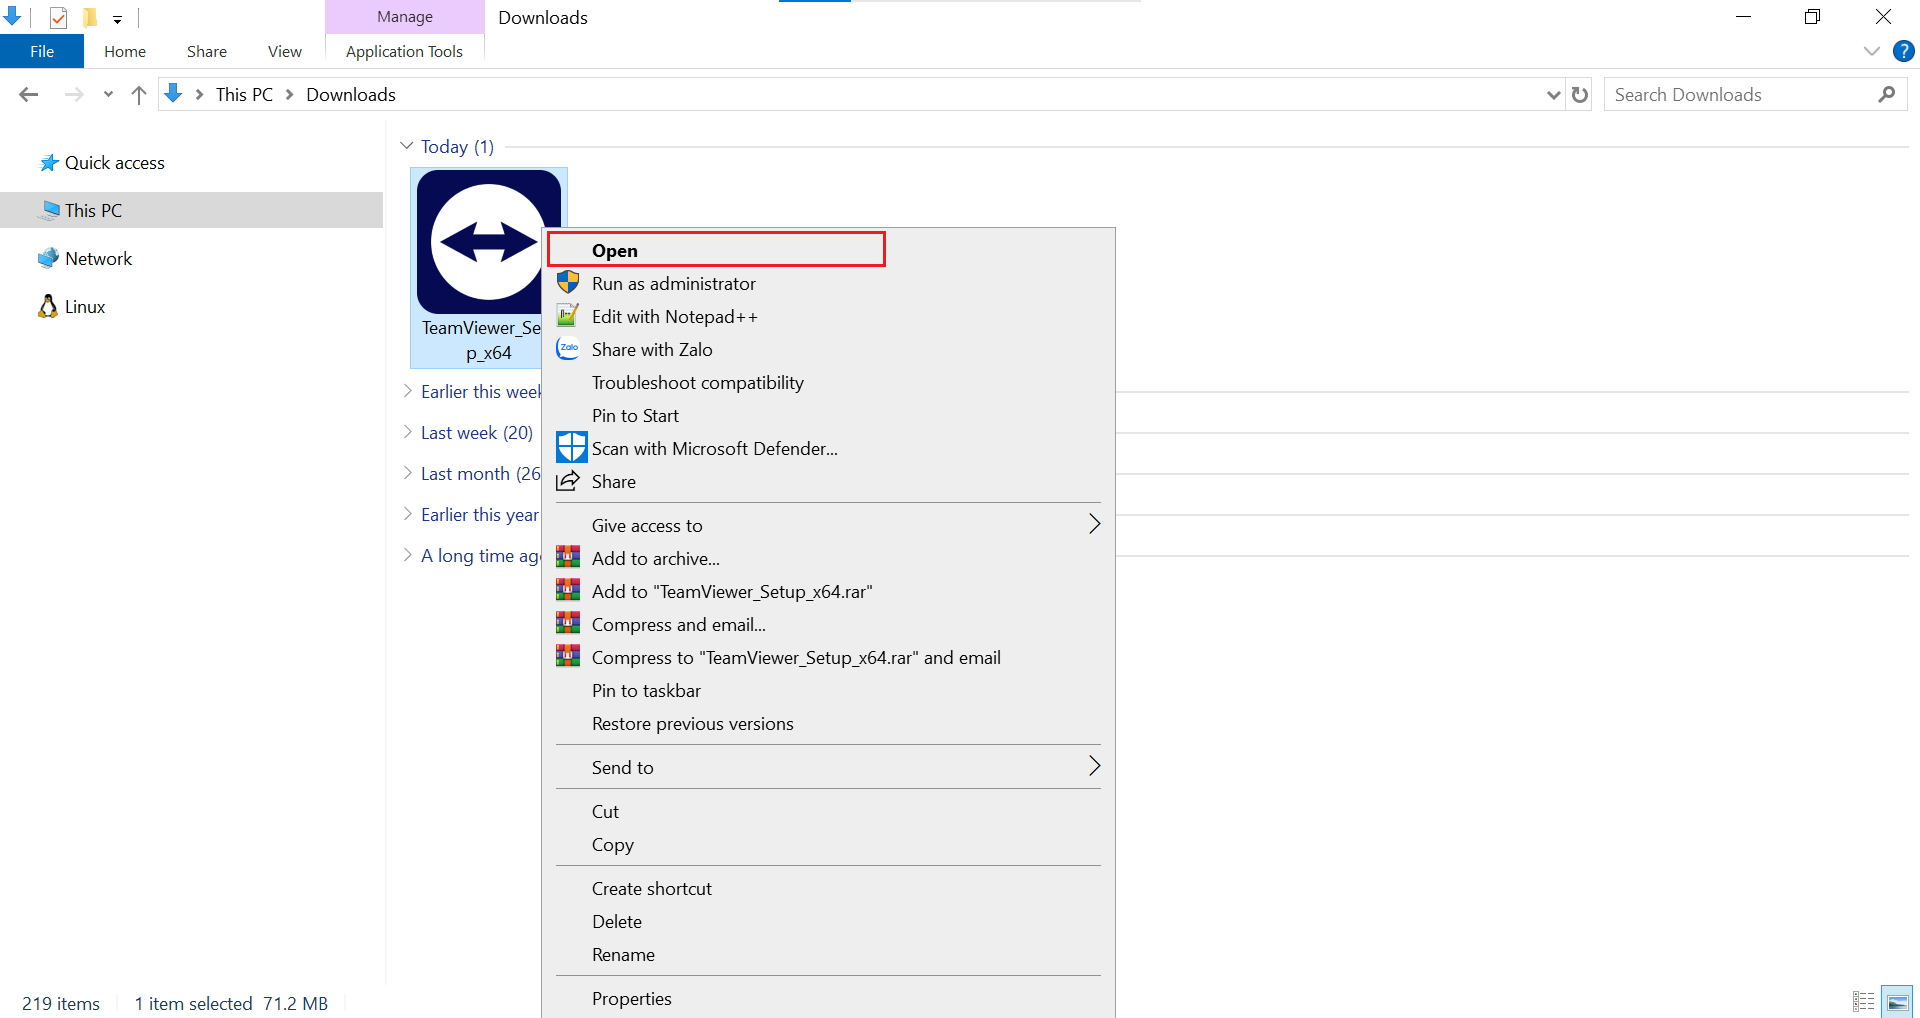
Task: Click the Back arrow navigation icon
Action: (29, 95)
